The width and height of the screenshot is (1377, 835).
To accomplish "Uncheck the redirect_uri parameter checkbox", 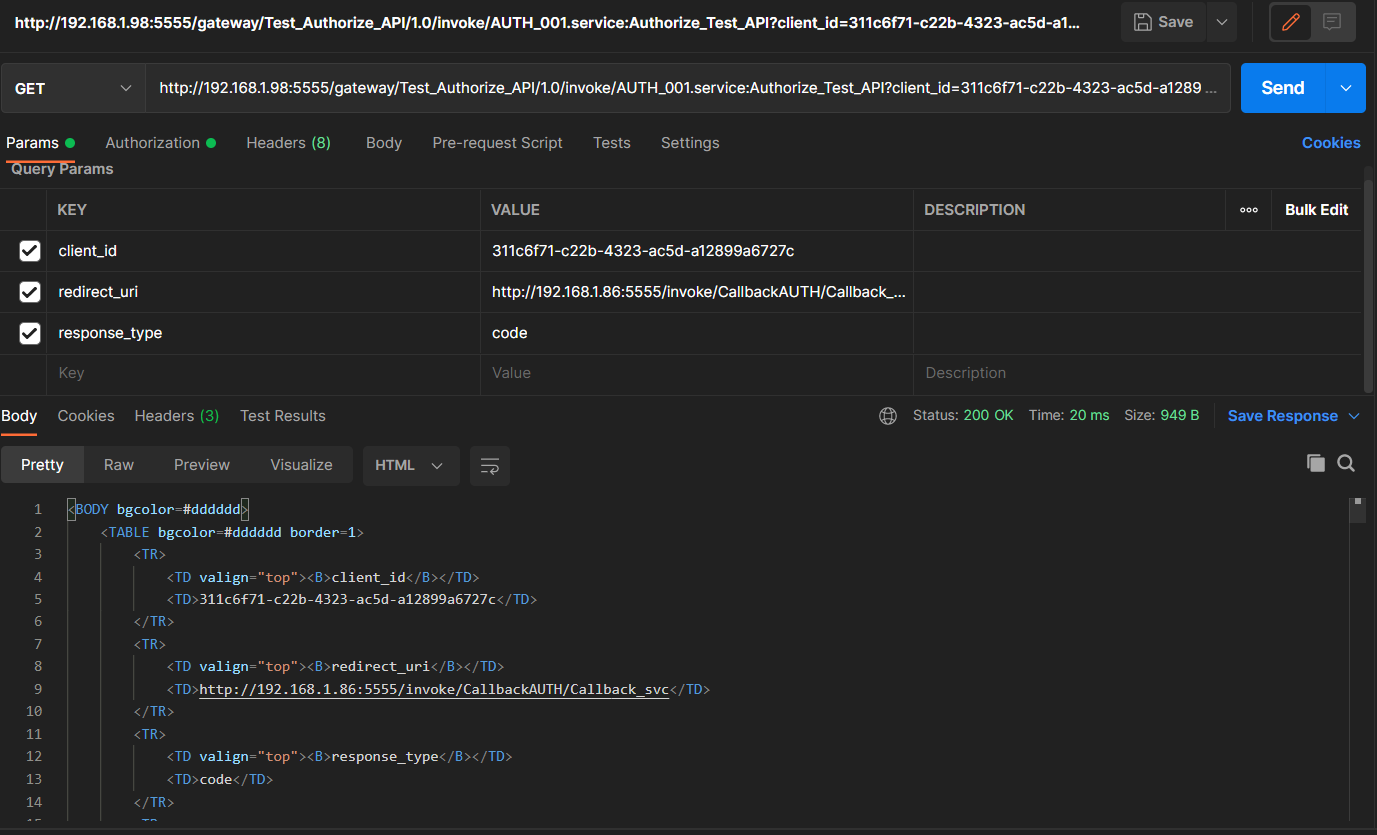I will coord(30,292).
